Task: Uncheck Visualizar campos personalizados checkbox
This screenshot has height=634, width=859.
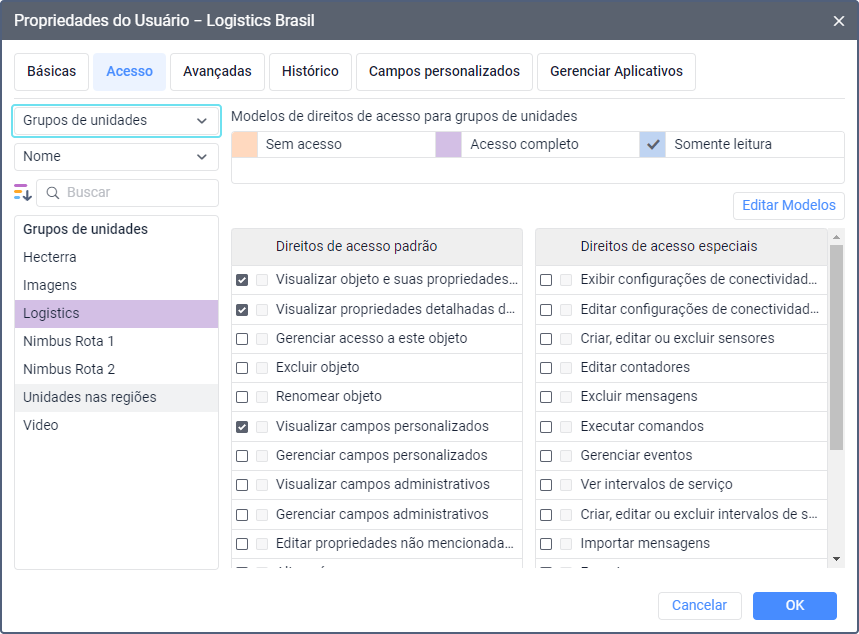Action: click(x=242, y=427)
